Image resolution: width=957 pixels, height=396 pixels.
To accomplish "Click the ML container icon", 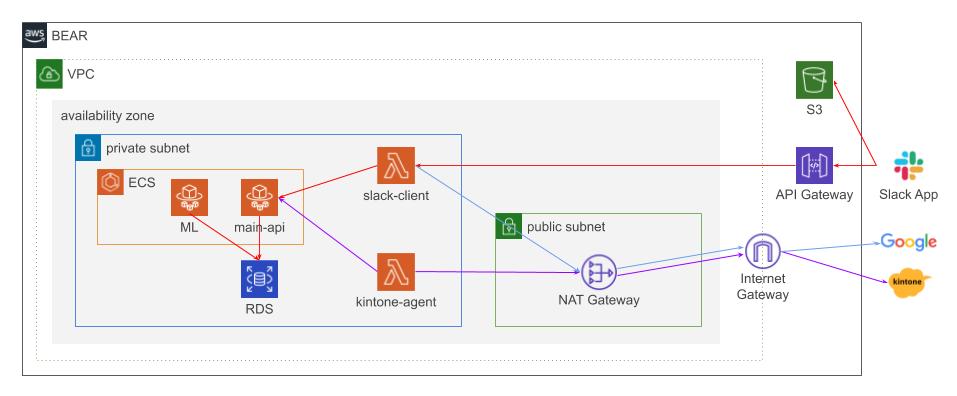I will (x=189, y=197).
